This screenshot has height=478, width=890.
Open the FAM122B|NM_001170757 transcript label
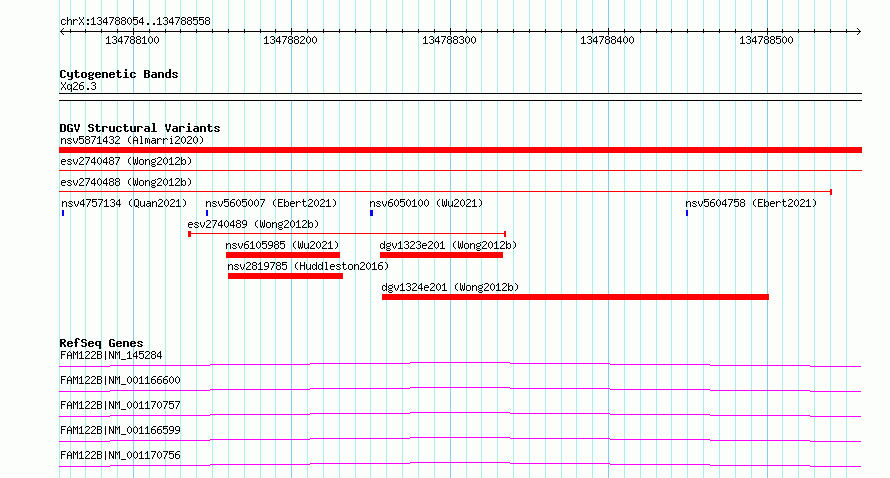pos(120,405)
